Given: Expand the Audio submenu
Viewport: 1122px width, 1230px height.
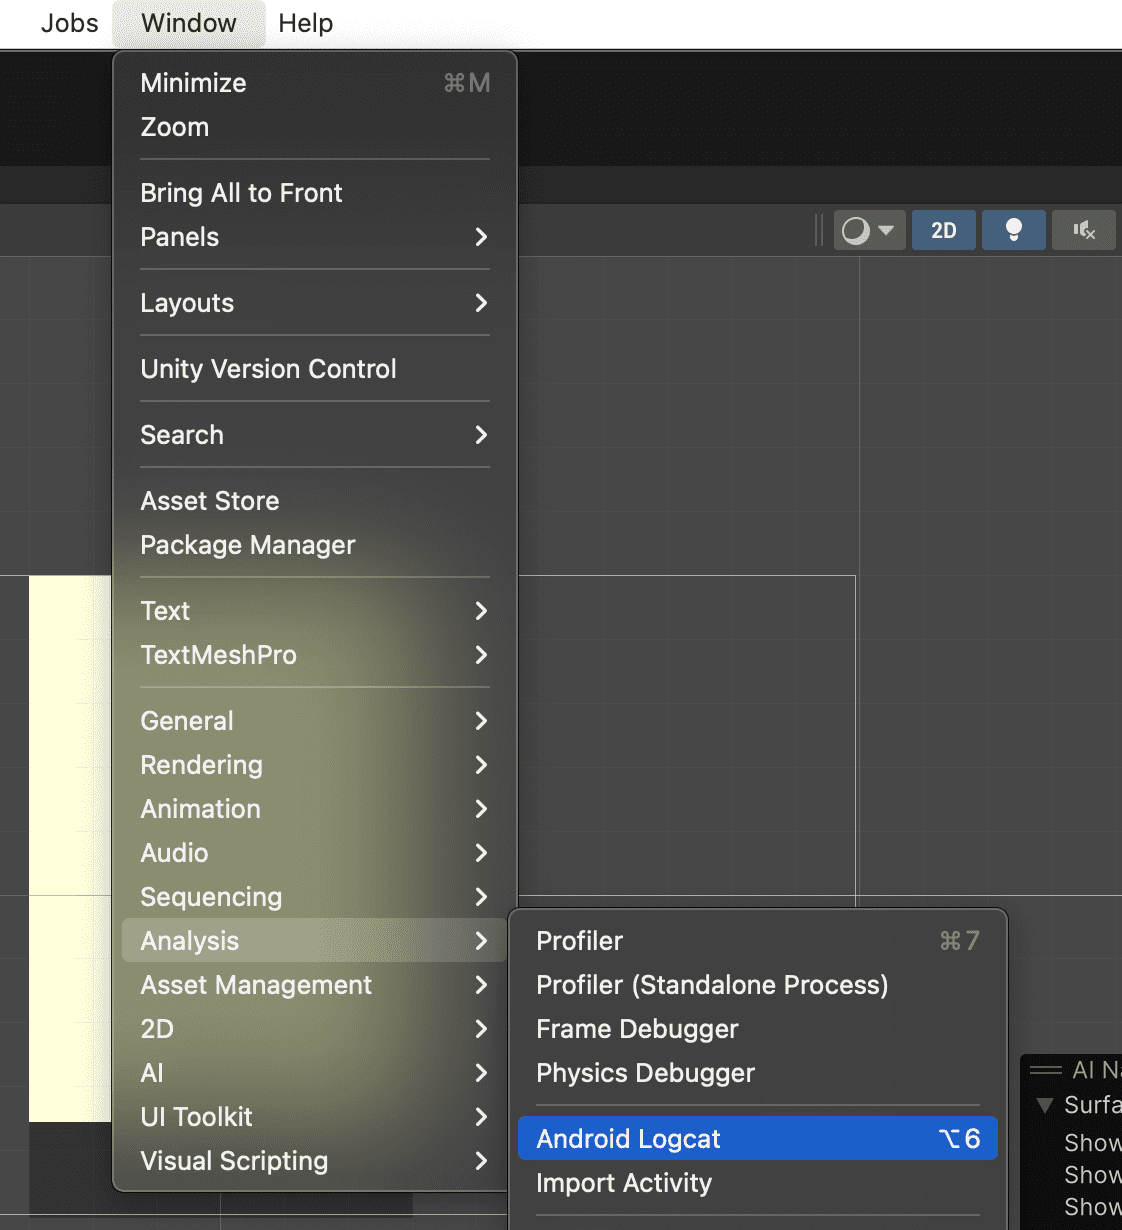Looking at the screenshot, I should [x=315, y=853].
